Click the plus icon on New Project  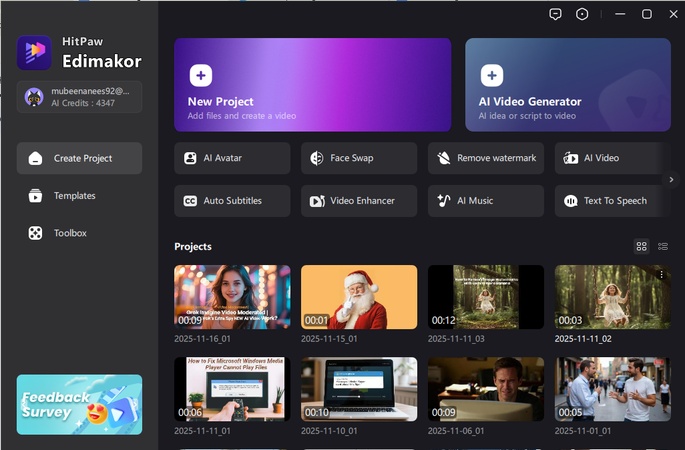click(200, 75)
